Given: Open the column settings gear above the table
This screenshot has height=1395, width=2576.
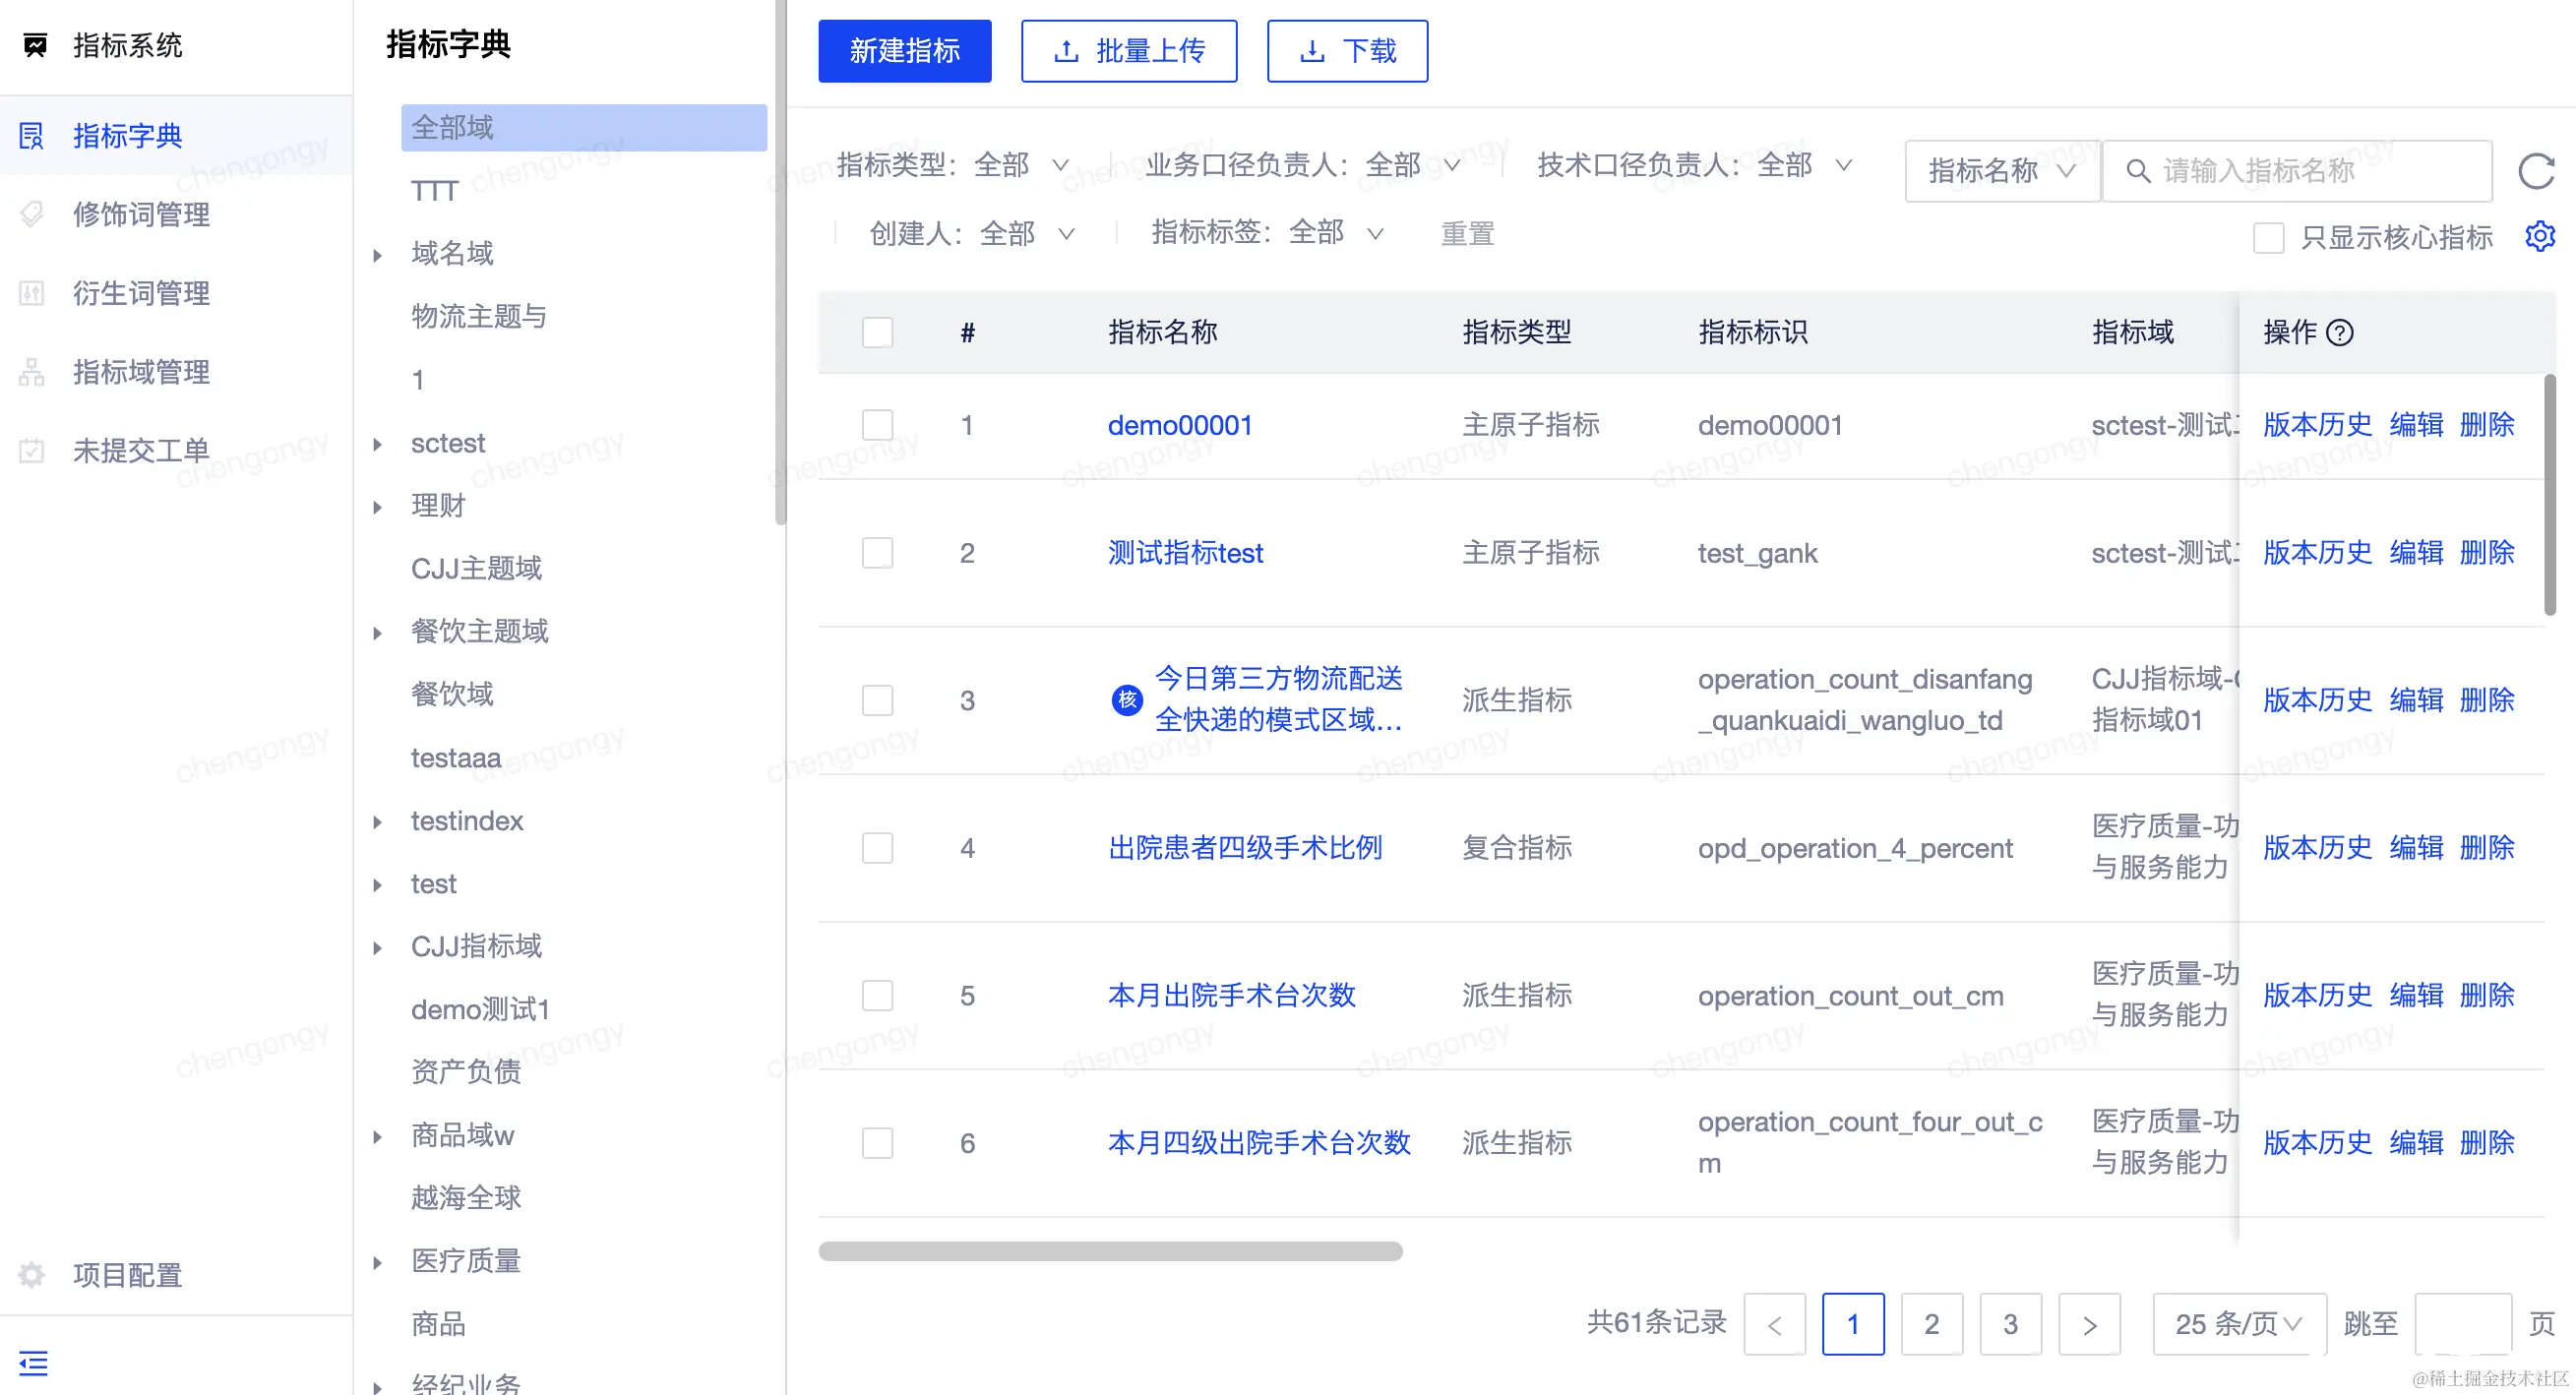Looking at the screenshot, I should coord(2541,236).
